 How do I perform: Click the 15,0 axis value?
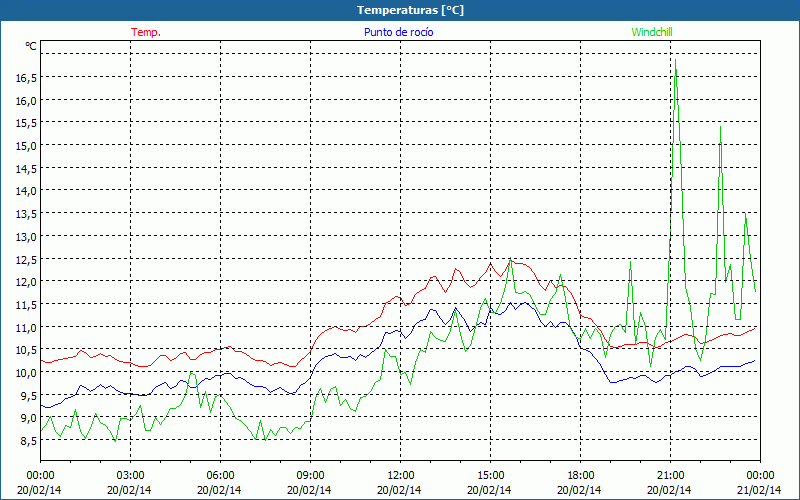point(26,146)
